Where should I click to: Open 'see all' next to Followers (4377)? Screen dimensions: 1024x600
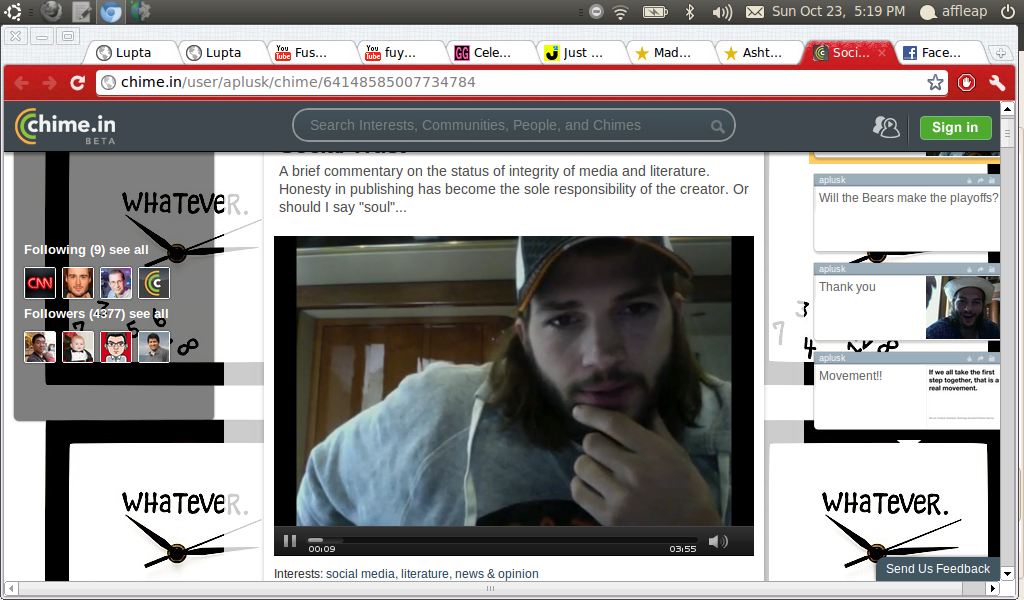pos(148,314)
